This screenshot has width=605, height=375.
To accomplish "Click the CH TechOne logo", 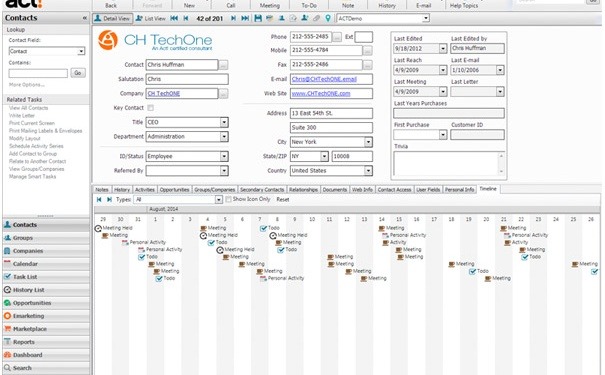I will (155, 41).
